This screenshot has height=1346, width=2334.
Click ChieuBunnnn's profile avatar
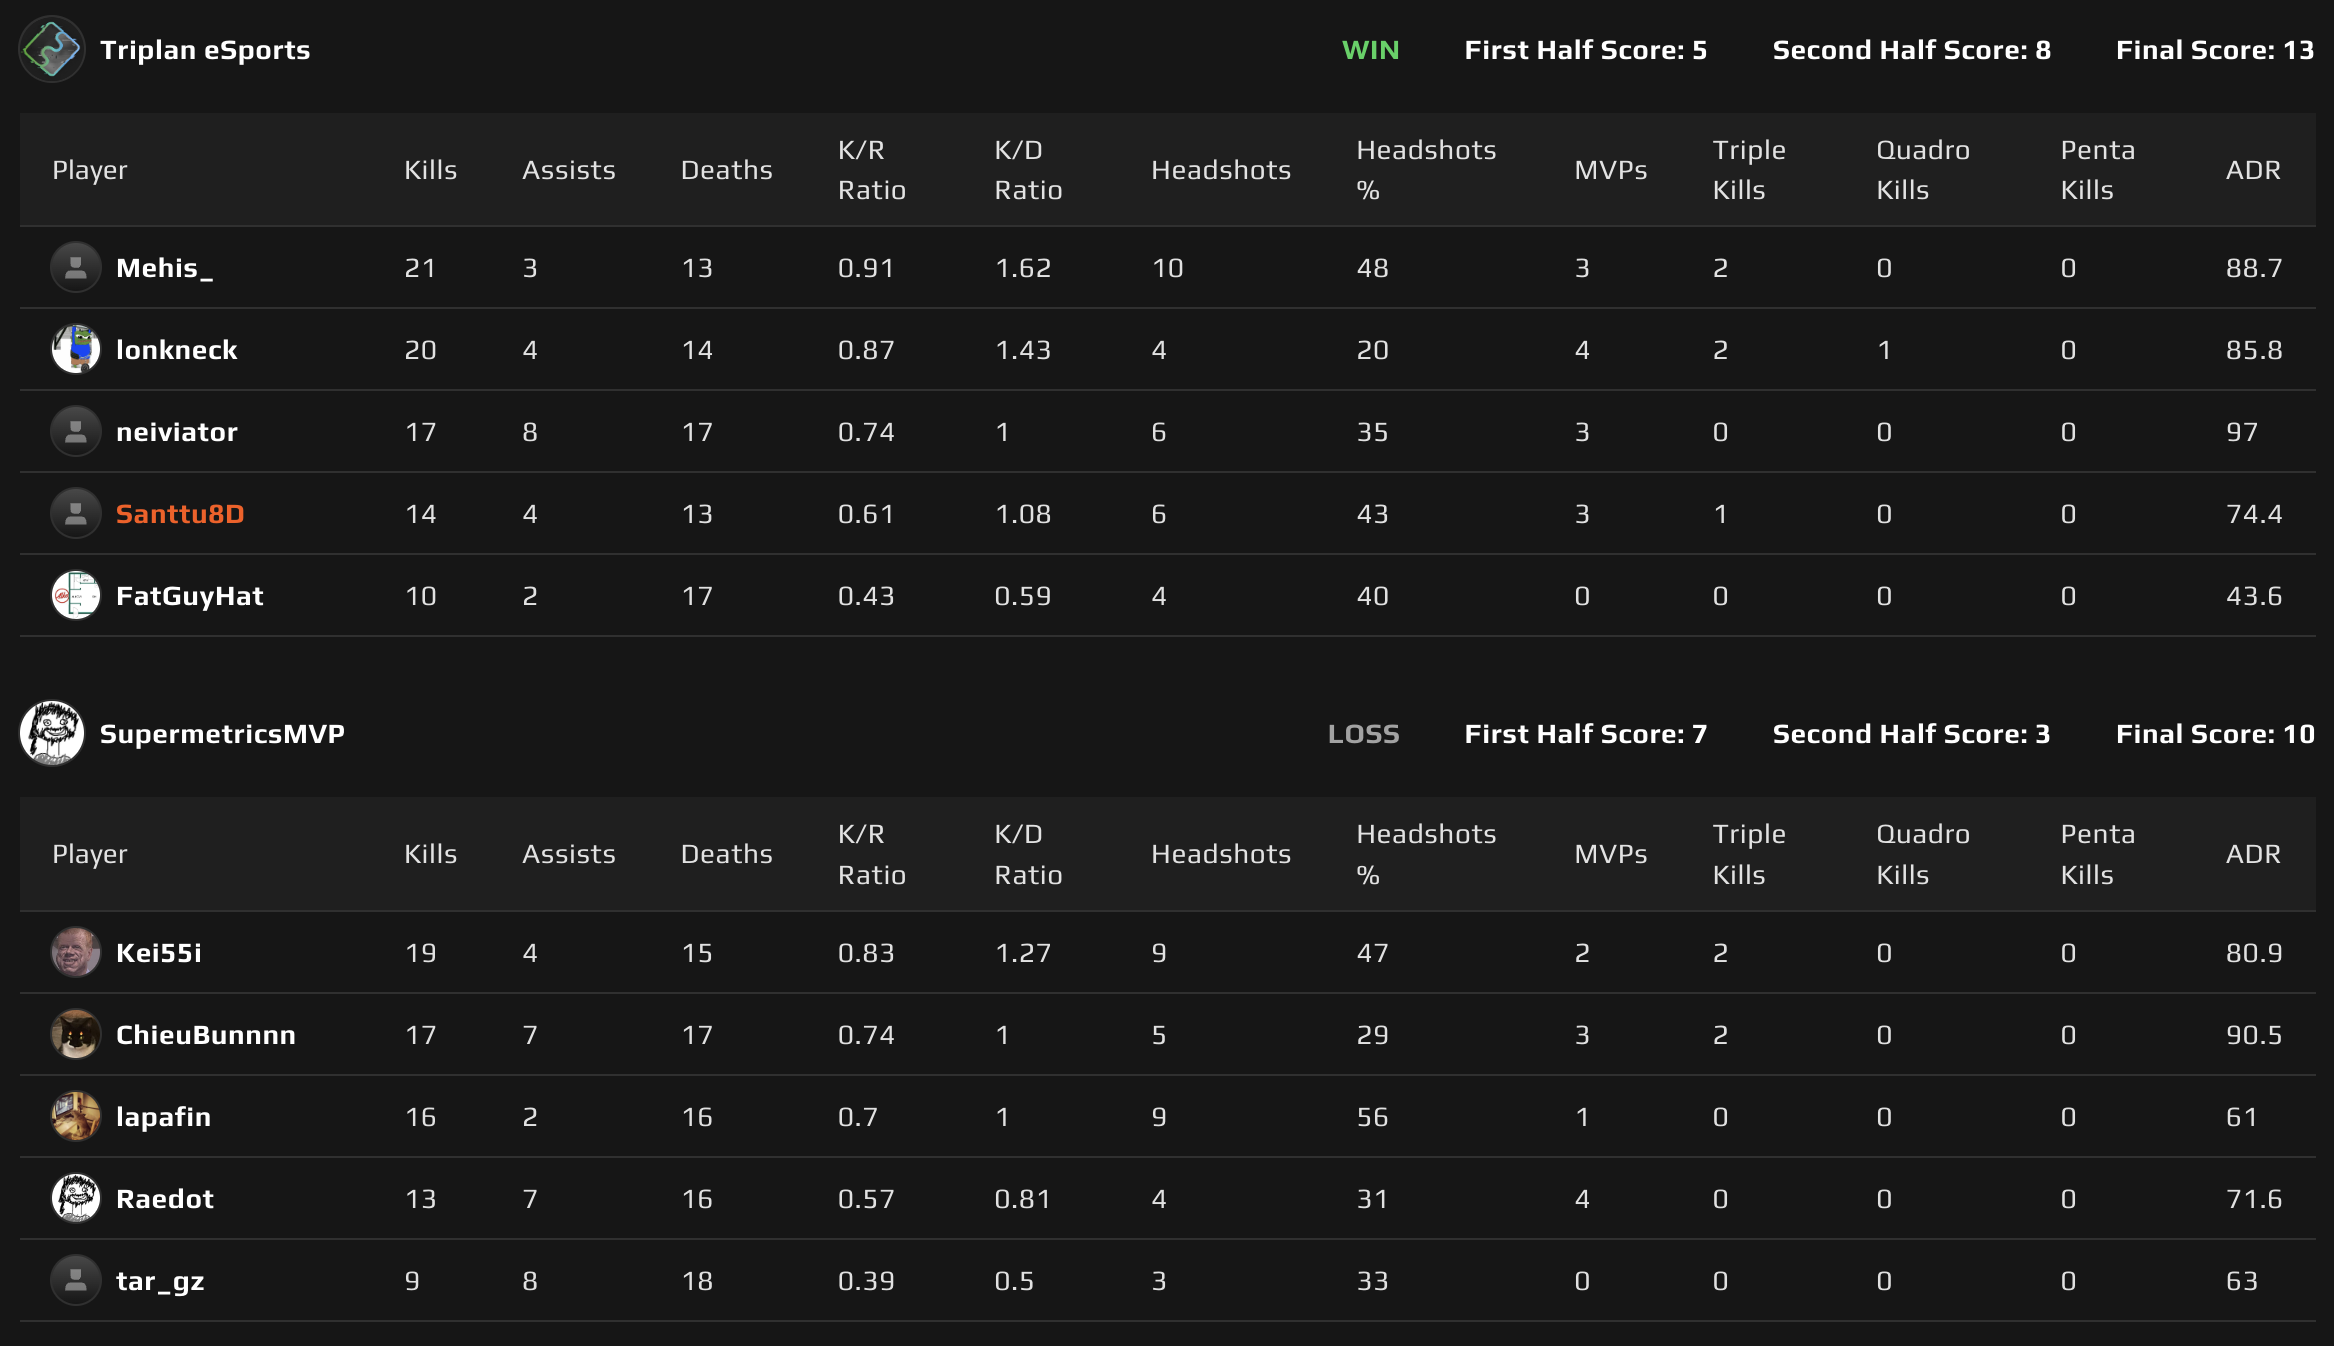(76, 1034)
